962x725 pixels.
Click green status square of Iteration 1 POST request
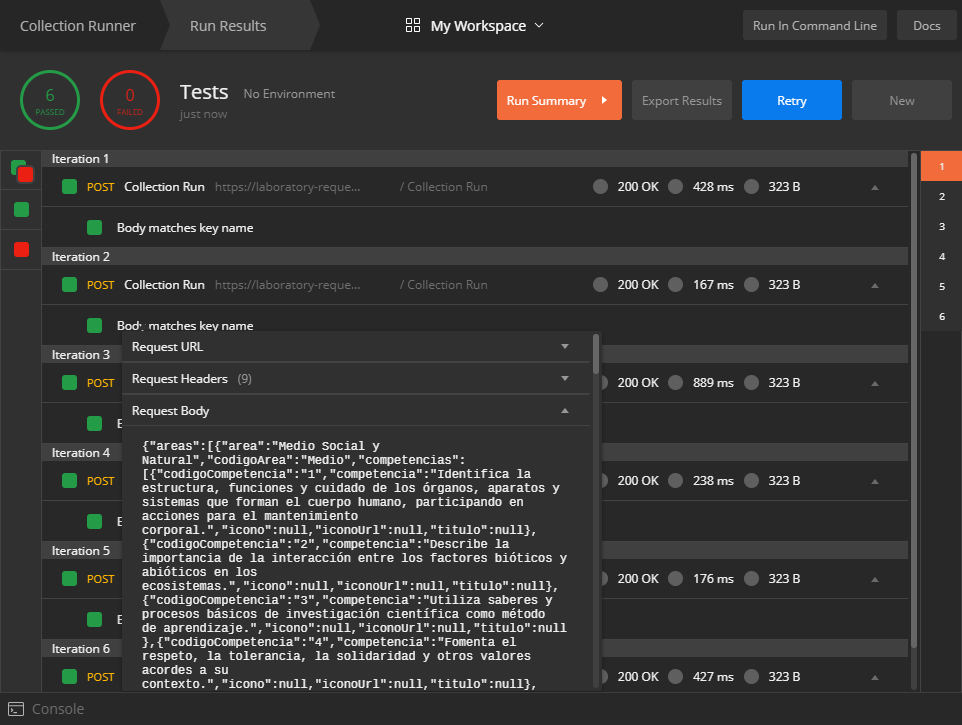69,186
